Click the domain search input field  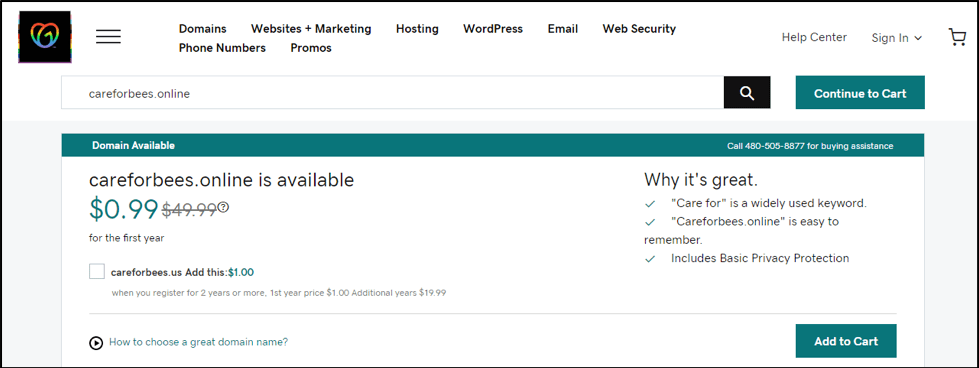[392, 92]
